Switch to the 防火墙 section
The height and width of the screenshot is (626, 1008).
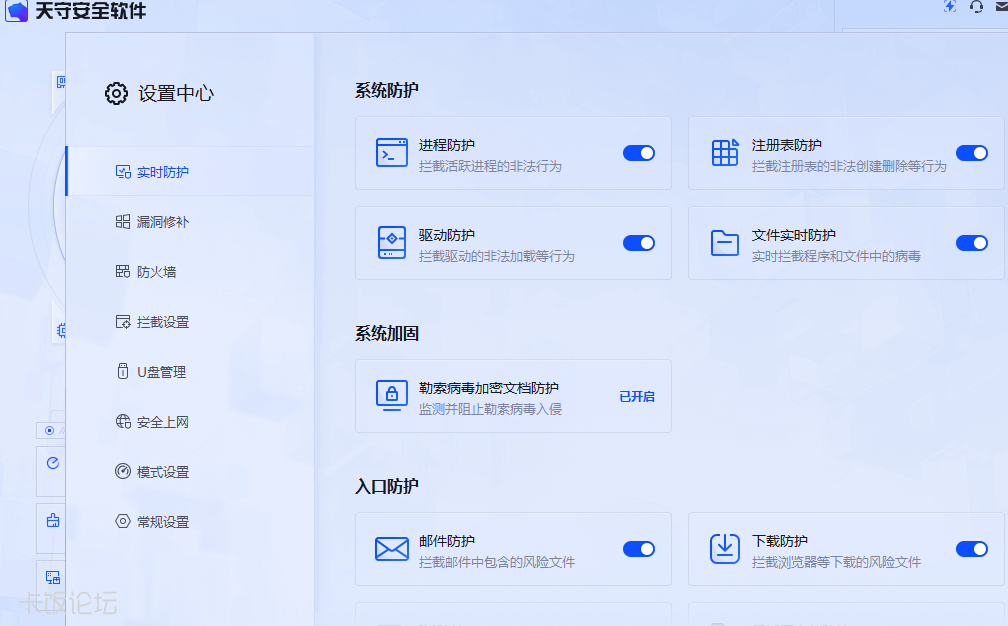click(156, 272)
